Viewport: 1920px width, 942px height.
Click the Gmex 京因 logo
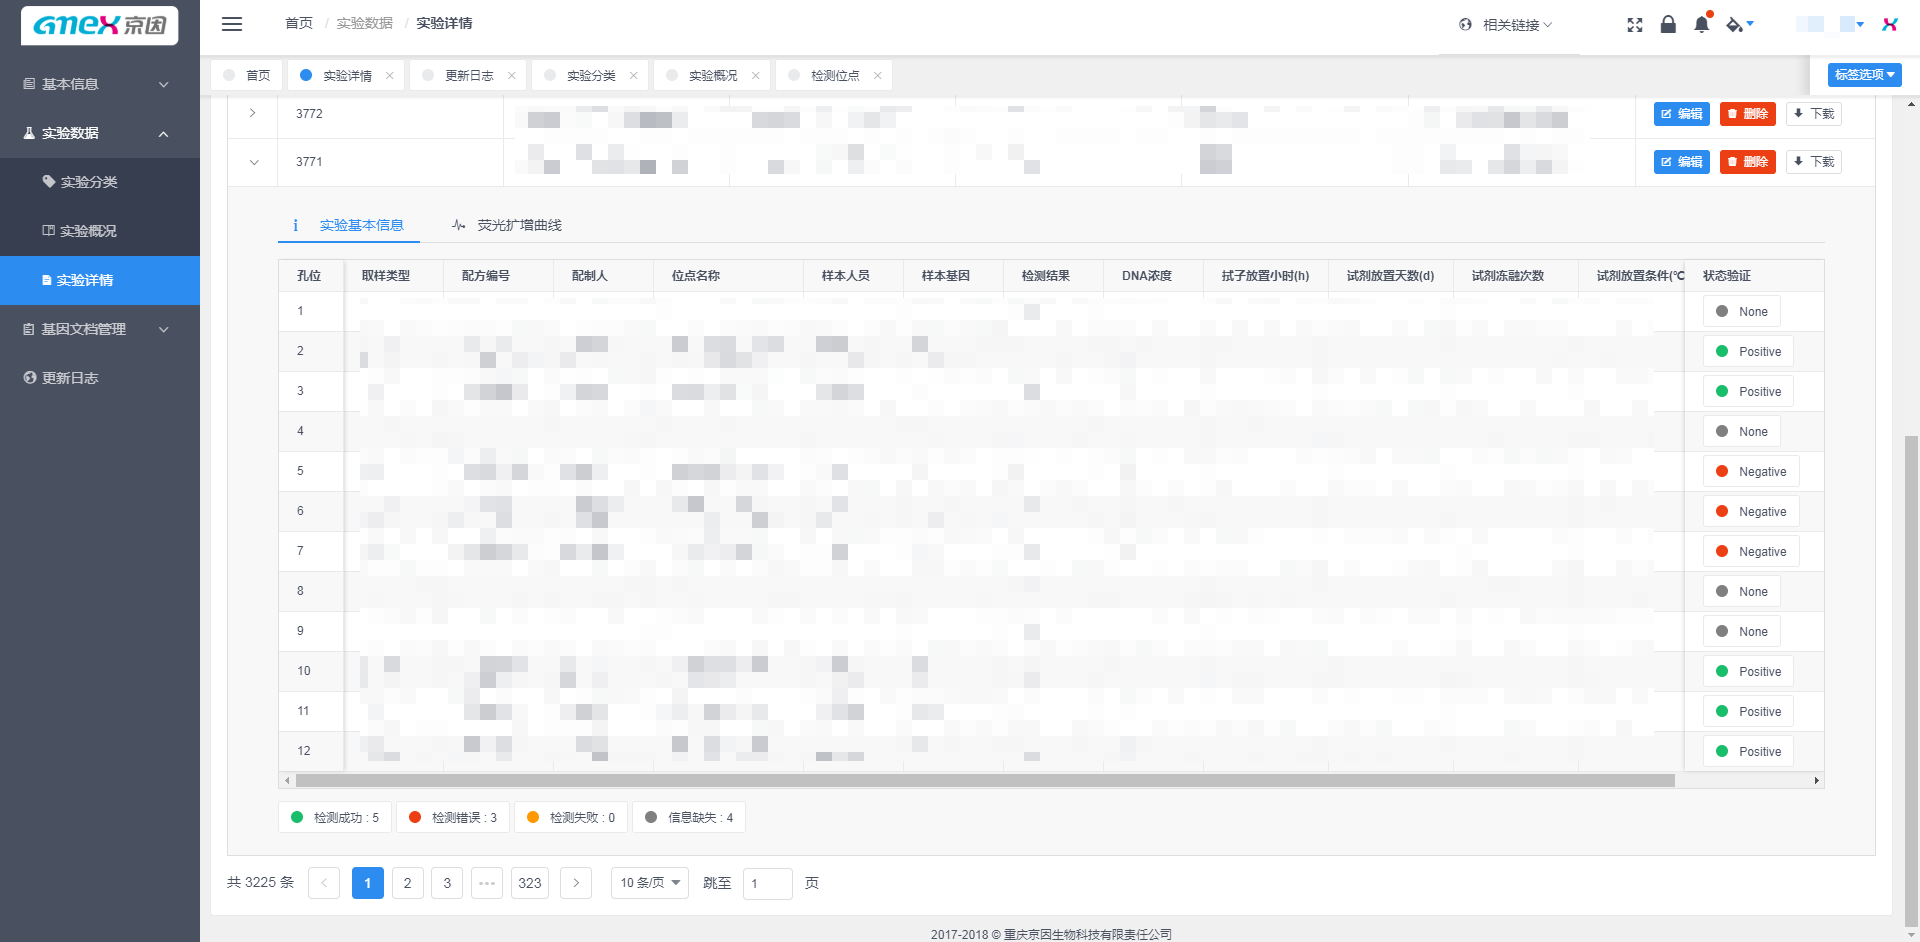(x=99, y=25)
